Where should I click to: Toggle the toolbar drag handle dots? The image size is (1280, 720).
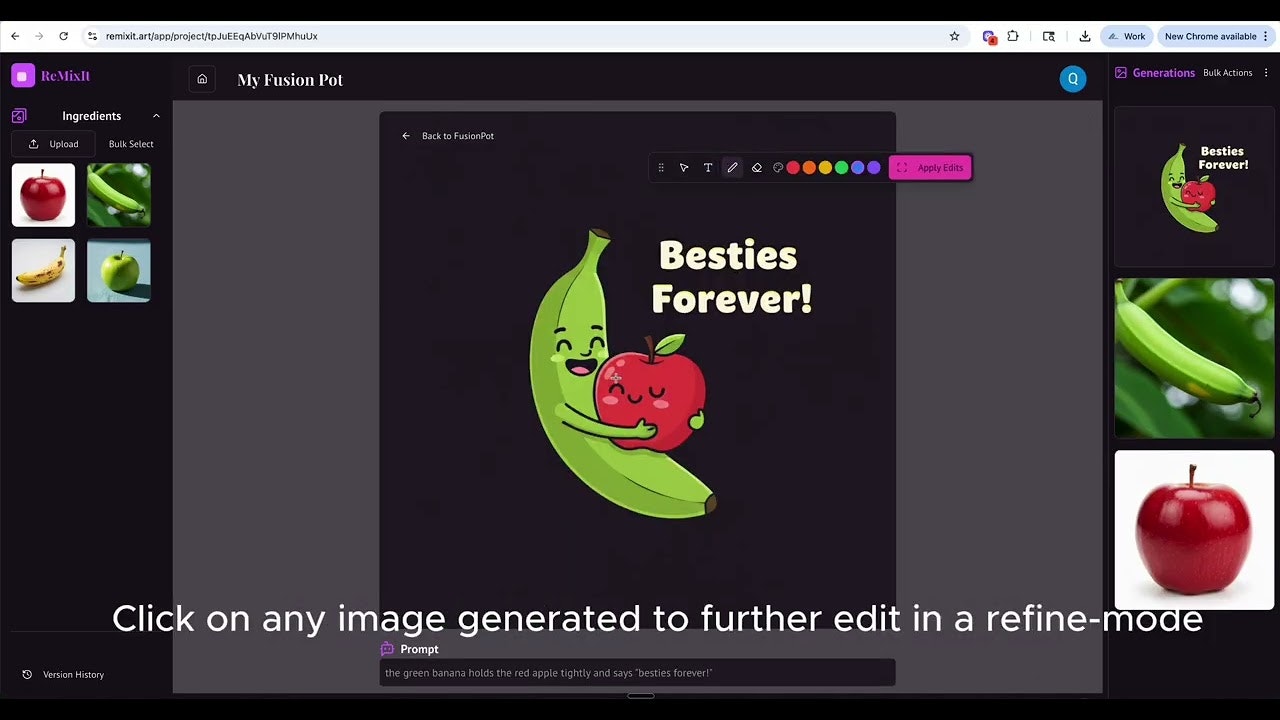(x=661, y=167)
